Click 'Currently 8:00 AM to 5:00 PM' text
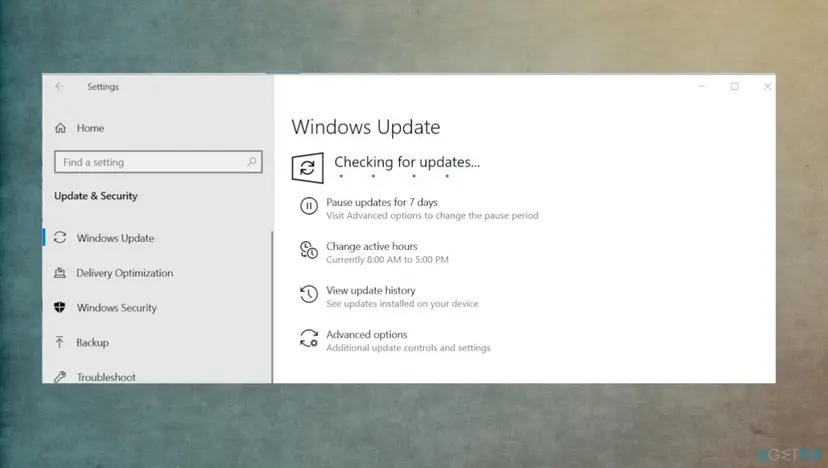The image size is (828, 468). point(388,260)
